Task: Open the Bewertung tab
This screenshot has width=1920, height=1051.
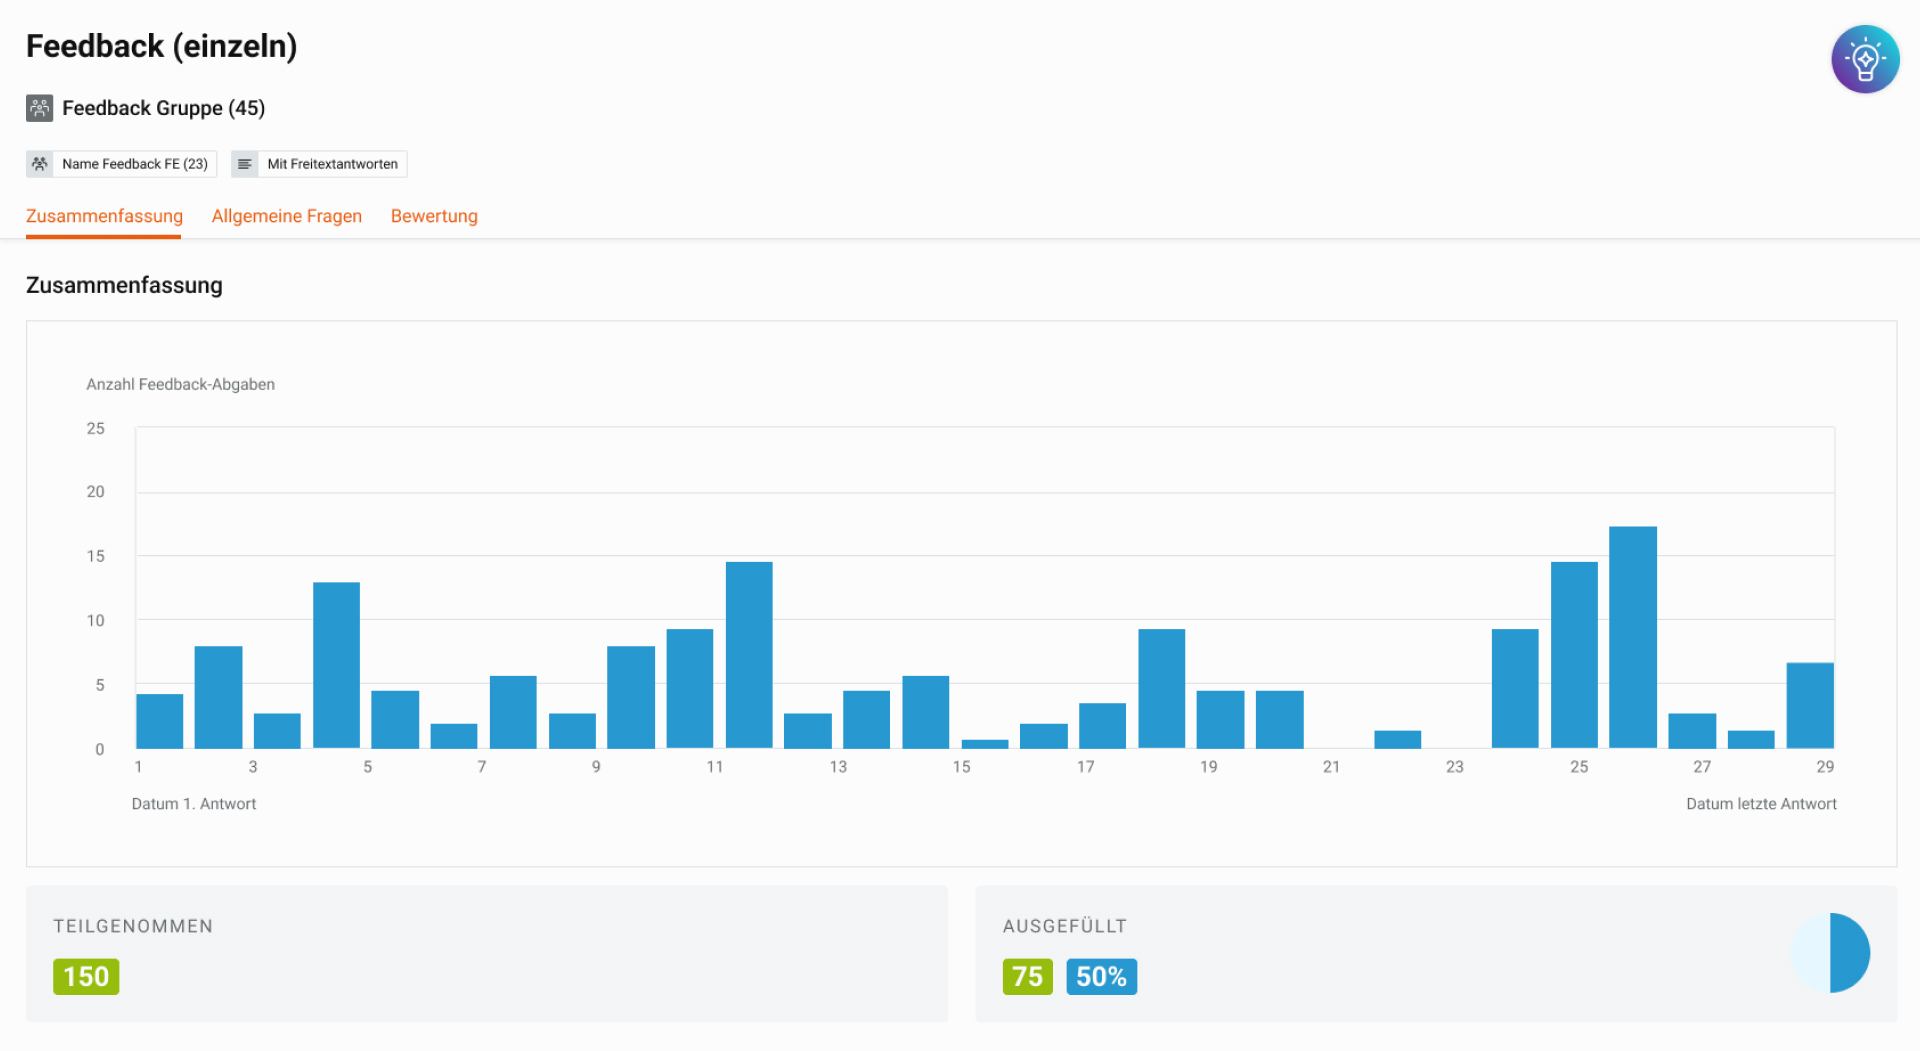Action: (434, 216)
